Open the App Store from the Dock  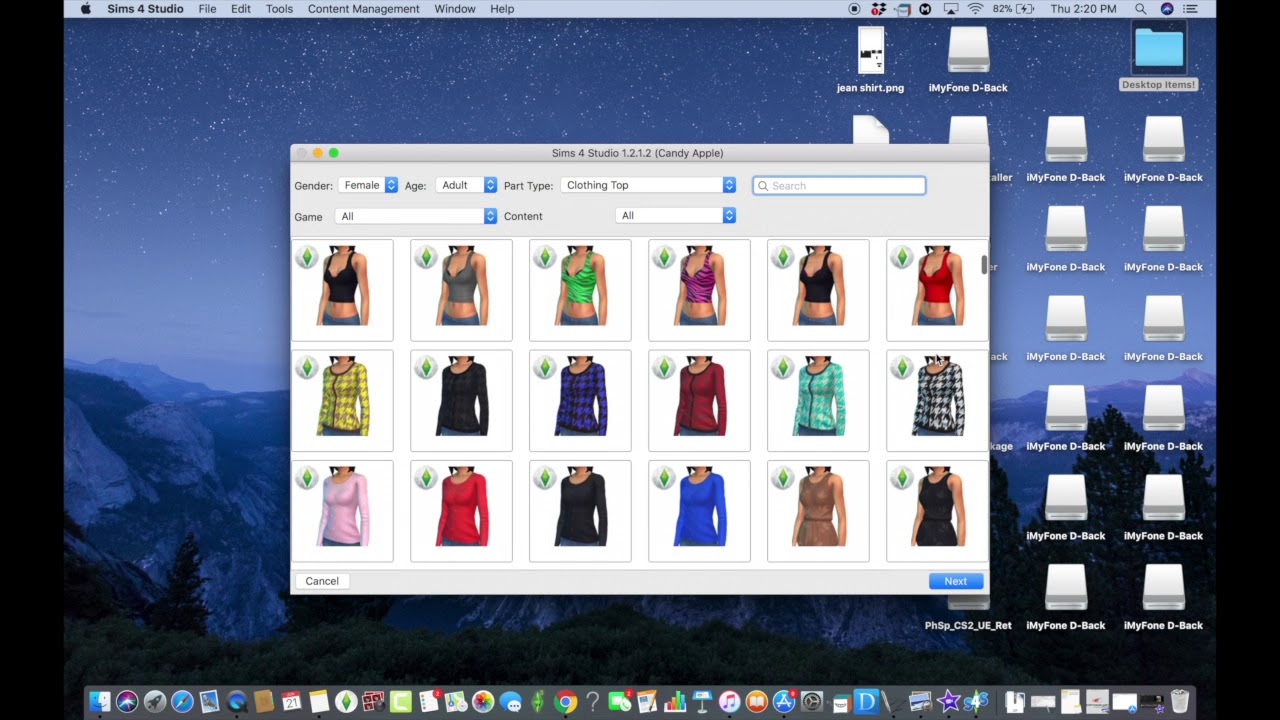784,701
